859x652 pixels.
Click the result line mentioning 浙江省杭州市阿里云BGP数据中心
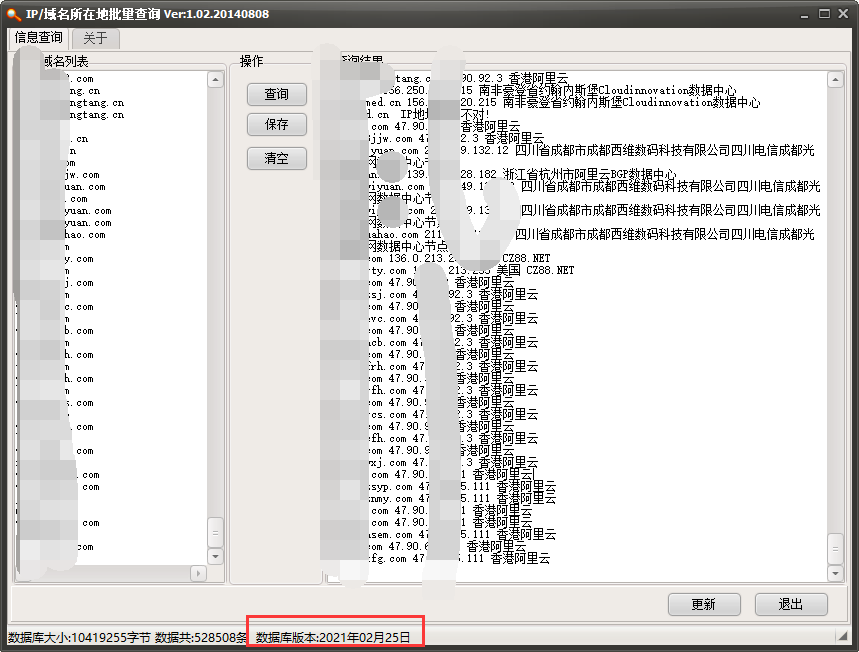click(522, 174)
